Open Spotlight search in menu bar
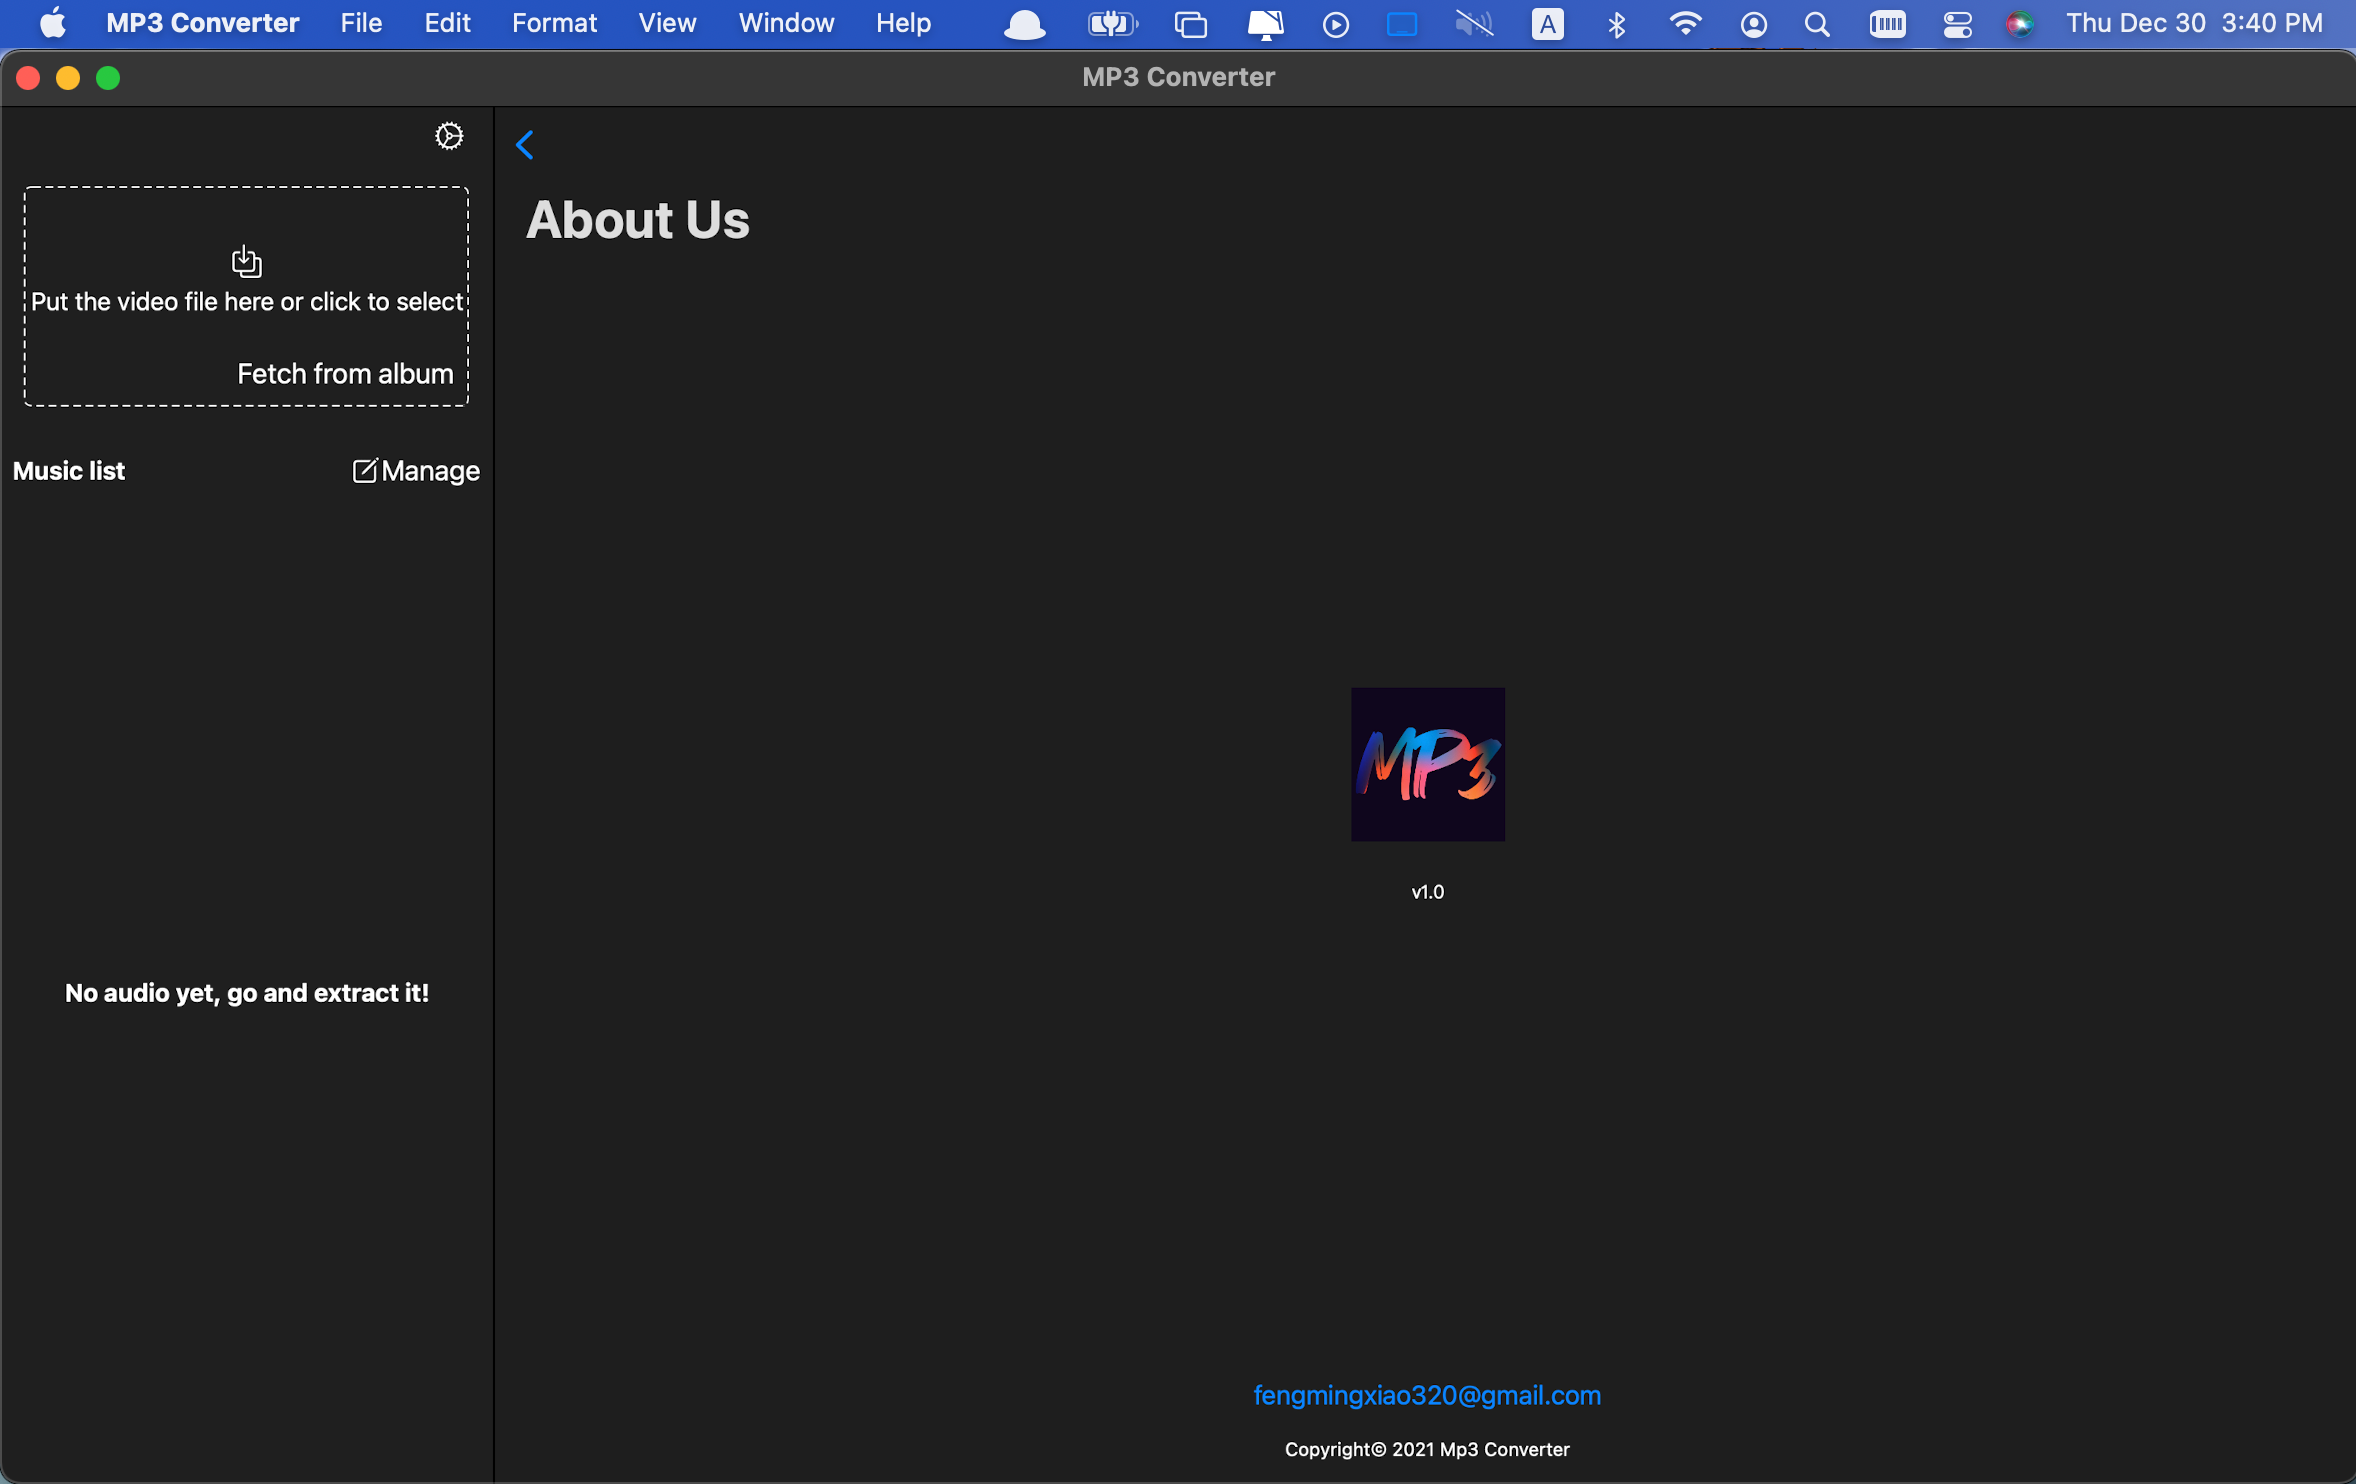Image resolution: width=2356 pixels, height=1484 pixels. (x=1817, y=24)
